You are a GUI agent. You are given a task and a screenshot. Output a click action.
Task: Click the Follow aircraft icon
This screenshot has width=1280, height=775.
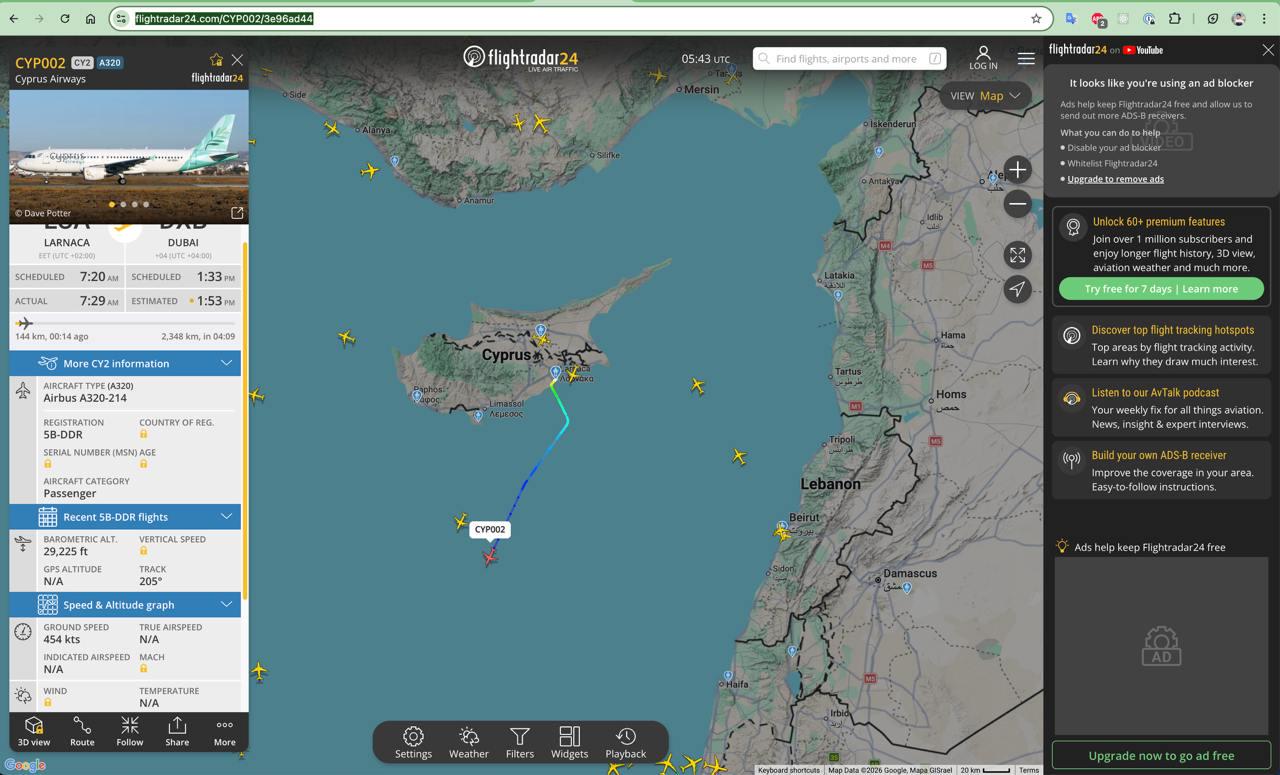tap(130, 731)
